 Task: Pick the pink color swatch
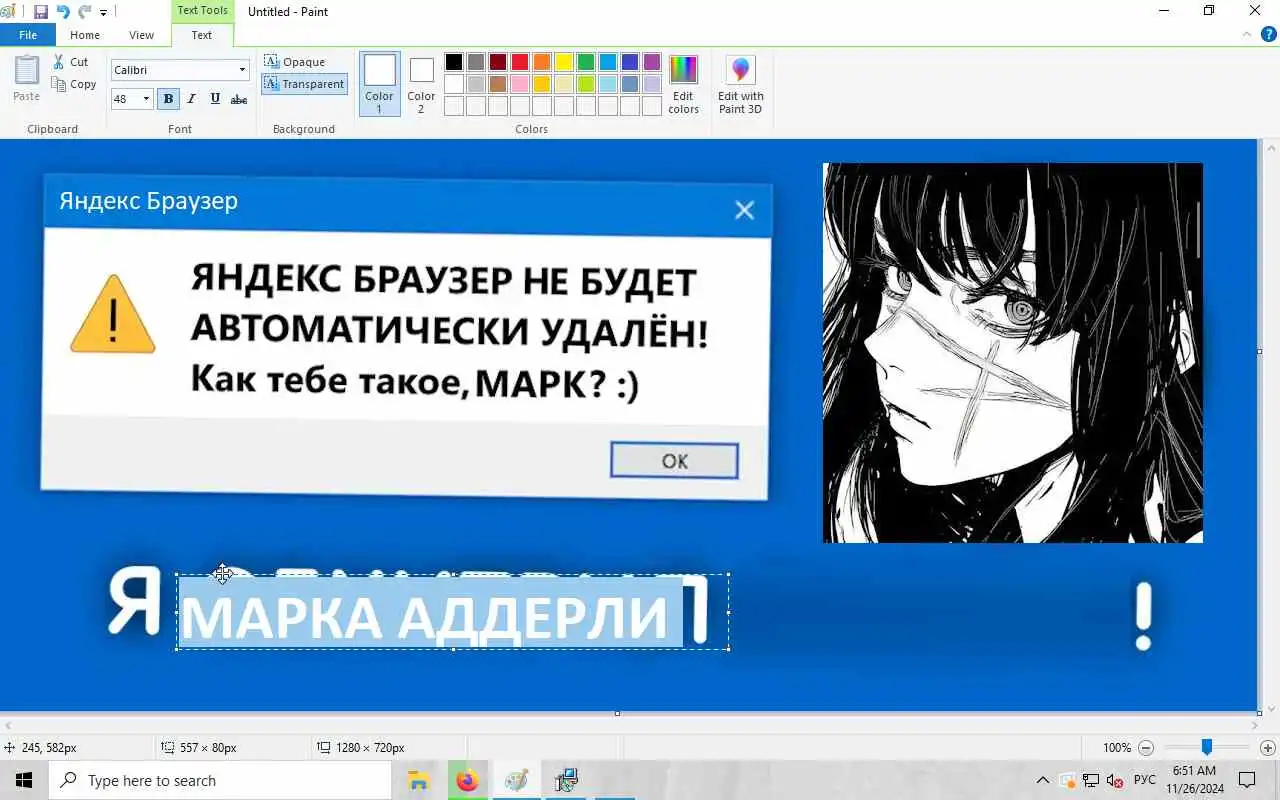pos(520,84)
